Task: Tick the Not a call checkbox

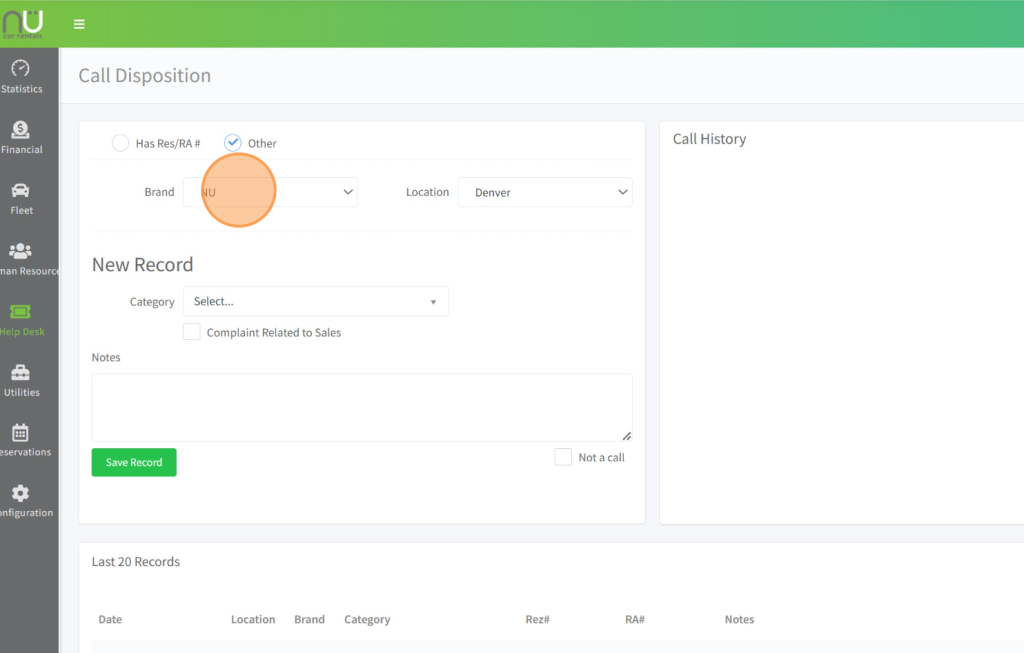Action: pyautogui.click(x=564, y=457)
